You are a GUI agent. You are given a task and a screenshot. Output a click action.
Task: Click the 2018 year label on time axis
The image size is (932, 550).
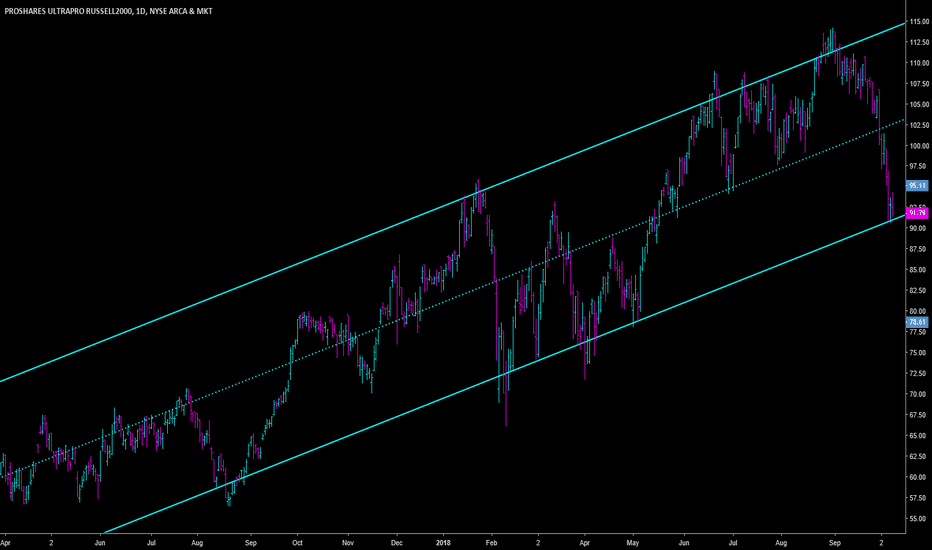pos(443,543)
